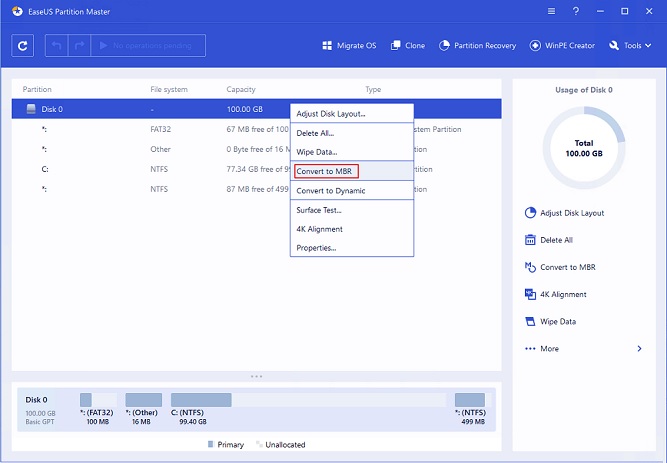Click the refresh icon button
Screen dimensions: 667x463
point(23,46)
